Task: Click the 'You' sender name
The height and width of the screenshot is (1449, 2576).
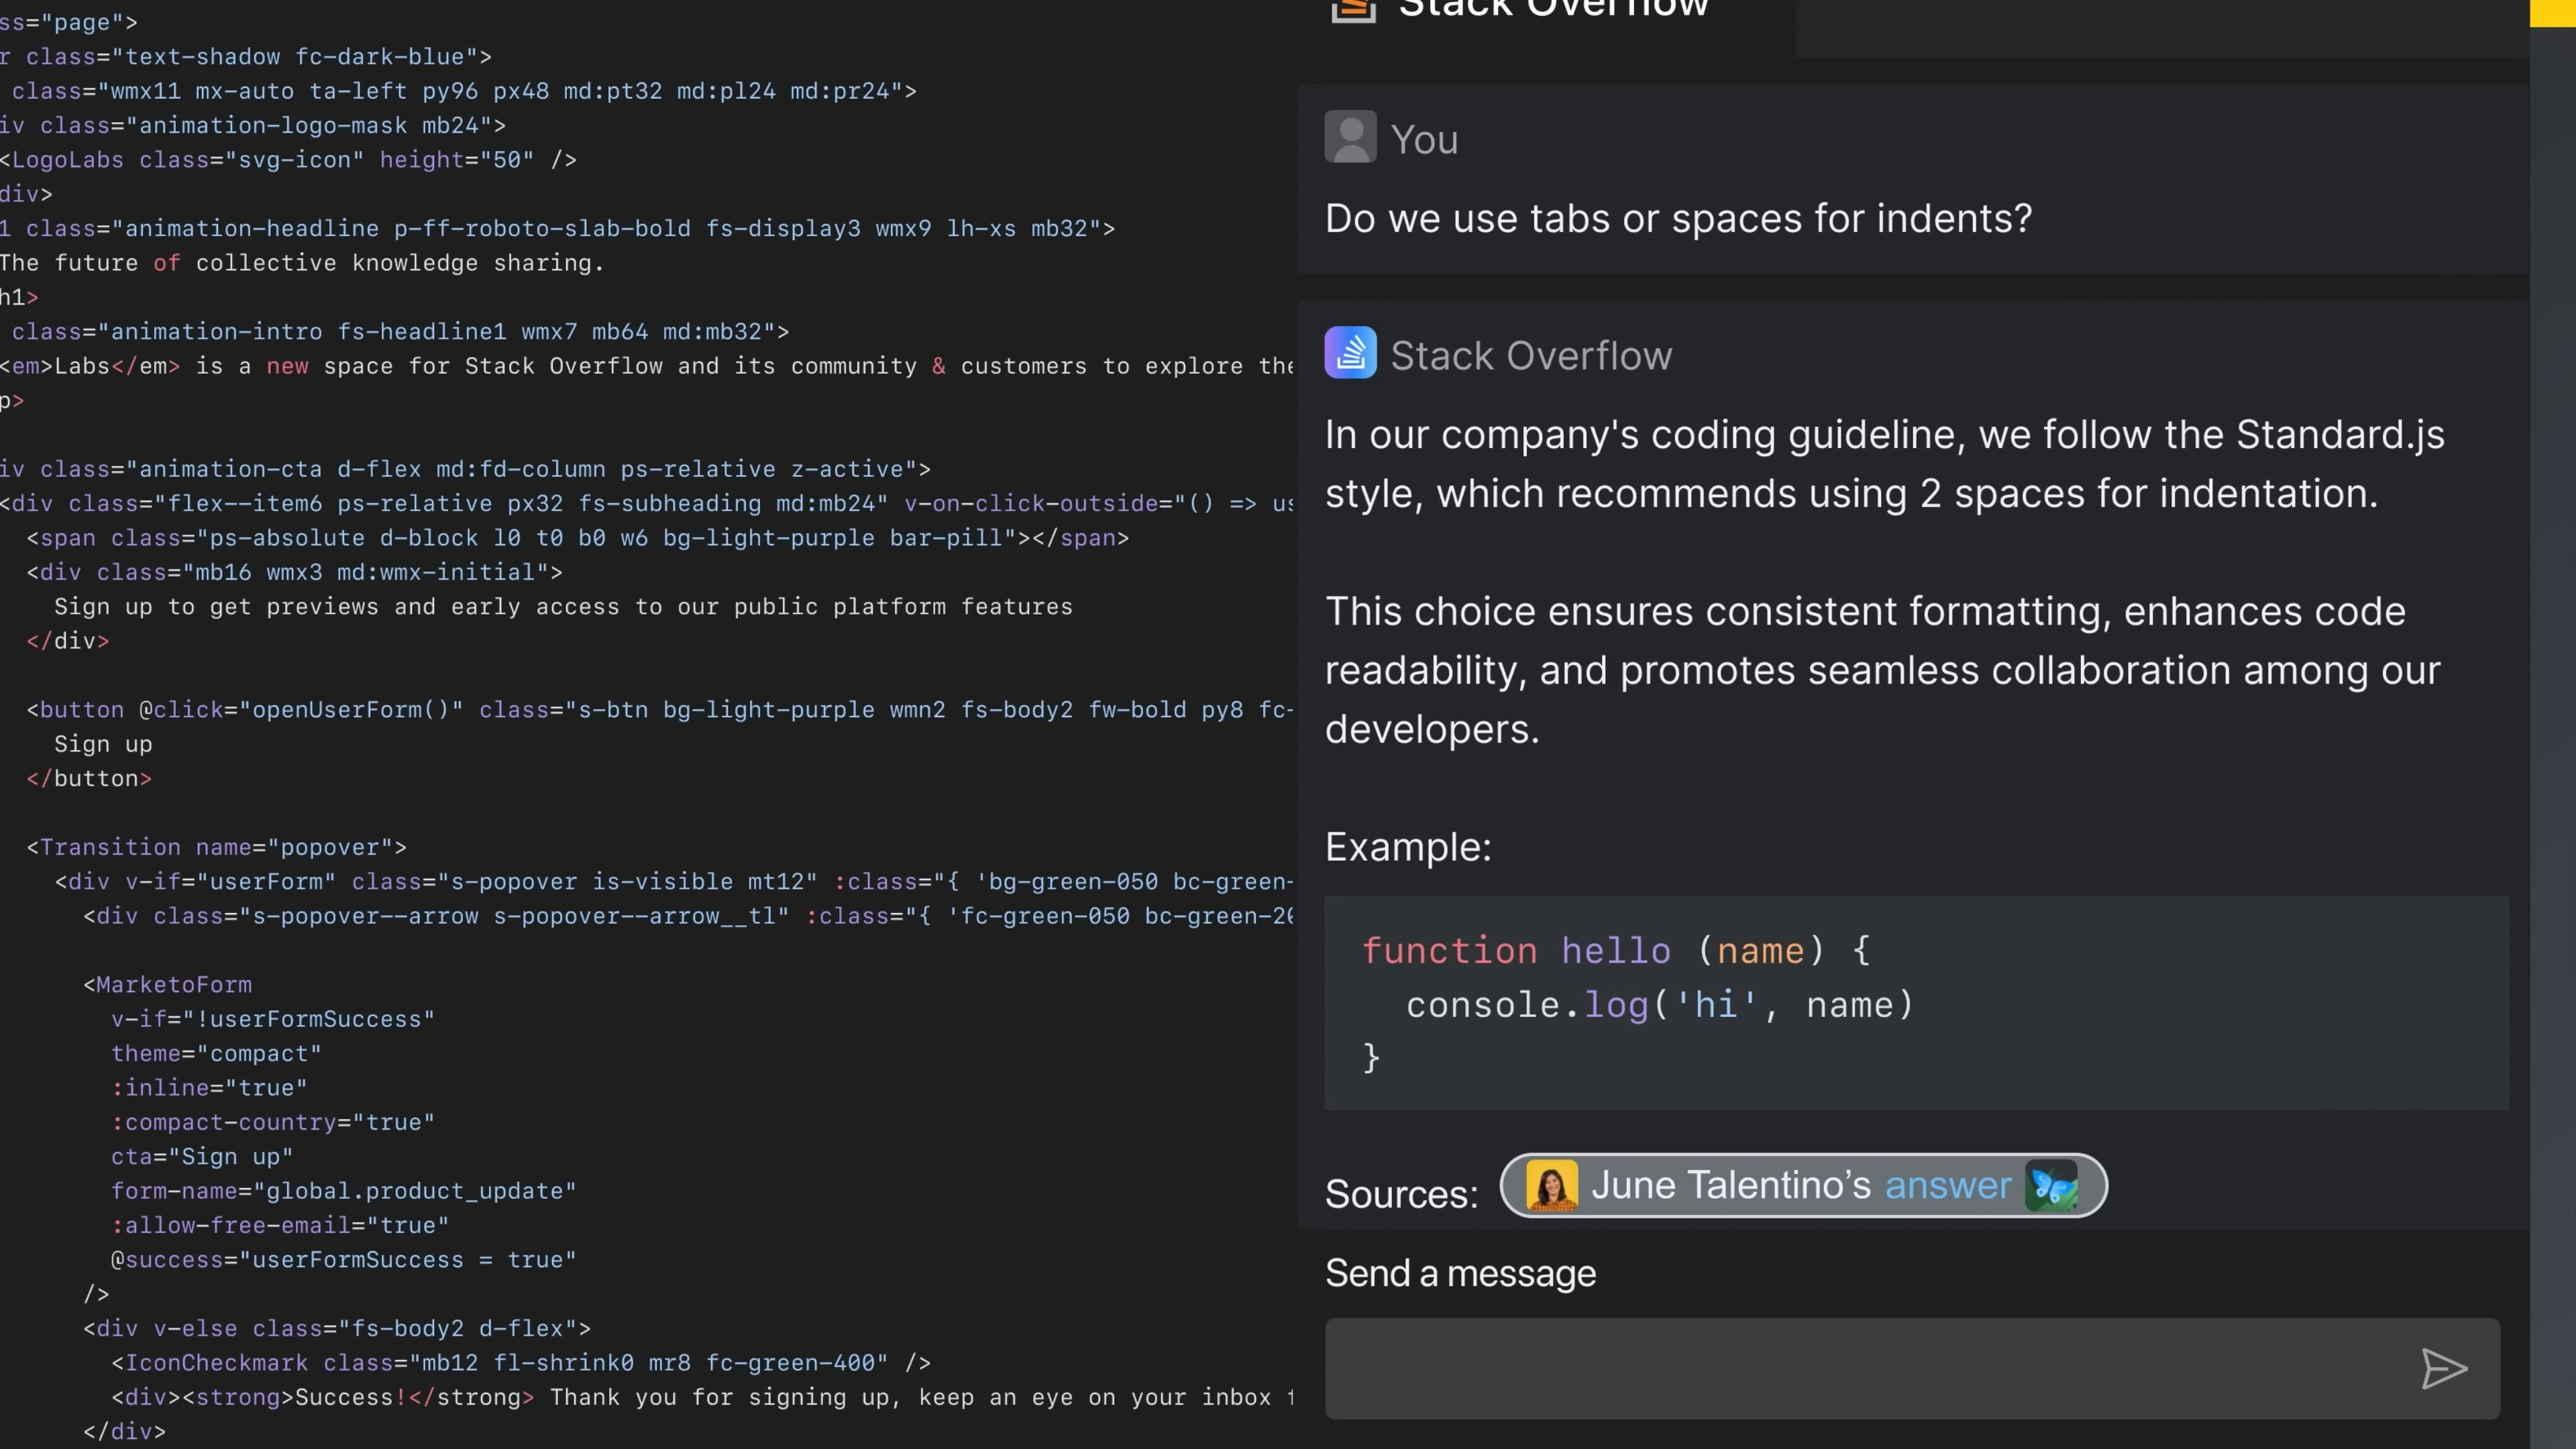Action: tap(1424, 139)
